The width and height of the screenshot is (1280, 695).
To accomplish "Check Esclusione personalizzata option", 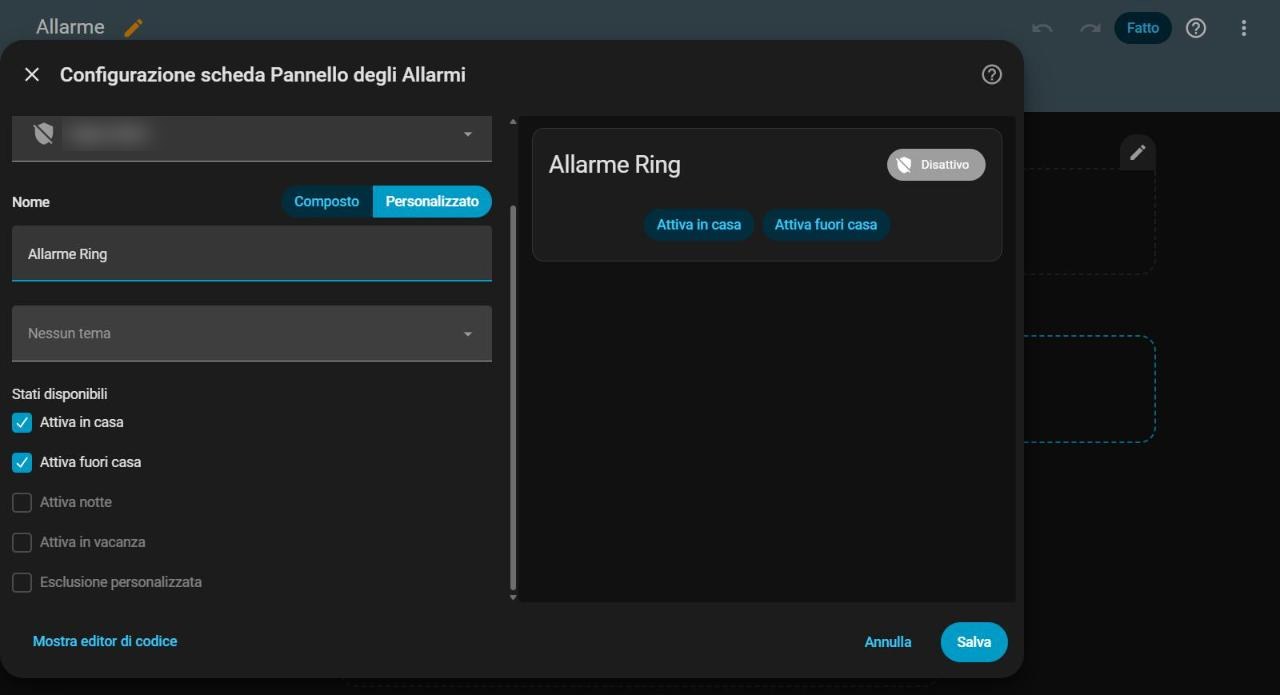I will coord(22,582).
